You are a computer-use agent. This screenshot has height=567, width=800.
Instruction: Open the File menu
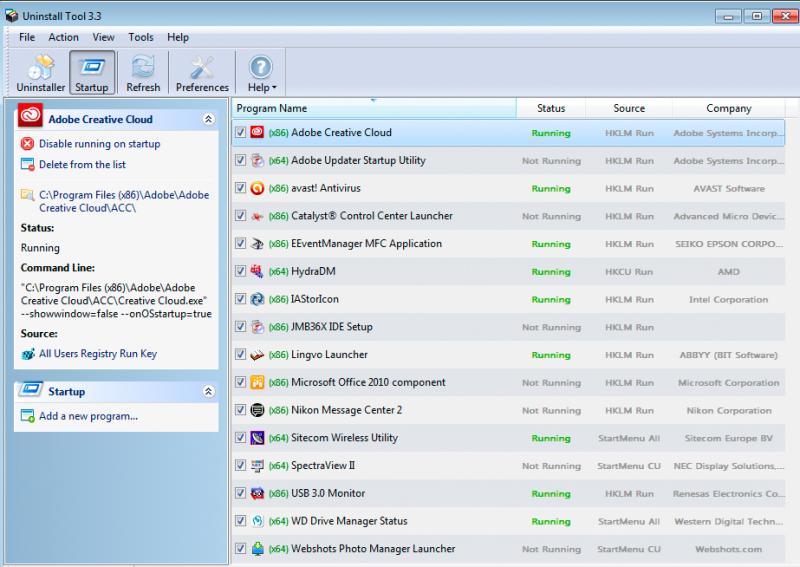coord(27,37)
